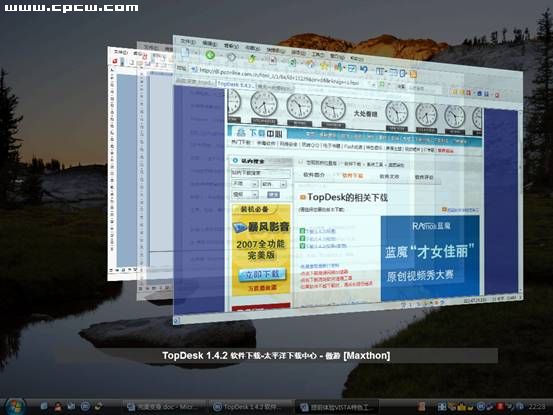Open the dropdown beside the site-search submit button
The width and height of the screenshot is (553, 415).
(x=245, y=194)
